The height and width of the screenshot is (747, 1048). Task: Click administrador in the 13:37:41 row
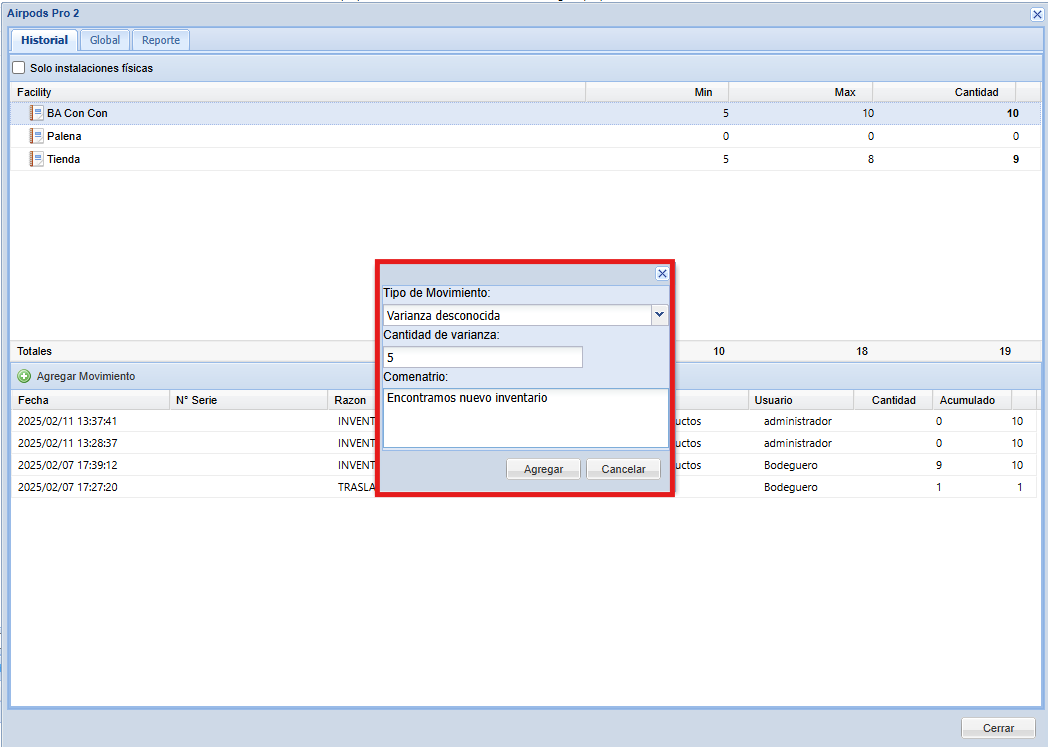[798, 421]
